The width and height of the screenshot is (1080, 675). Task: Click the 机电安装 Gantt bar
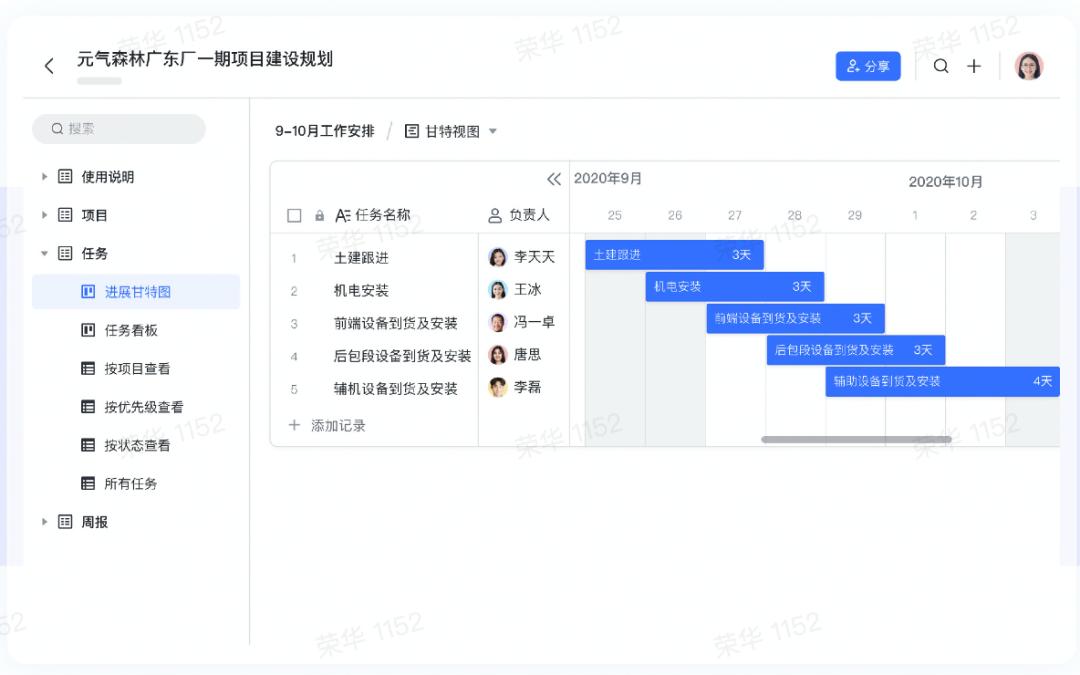(734, 287)
